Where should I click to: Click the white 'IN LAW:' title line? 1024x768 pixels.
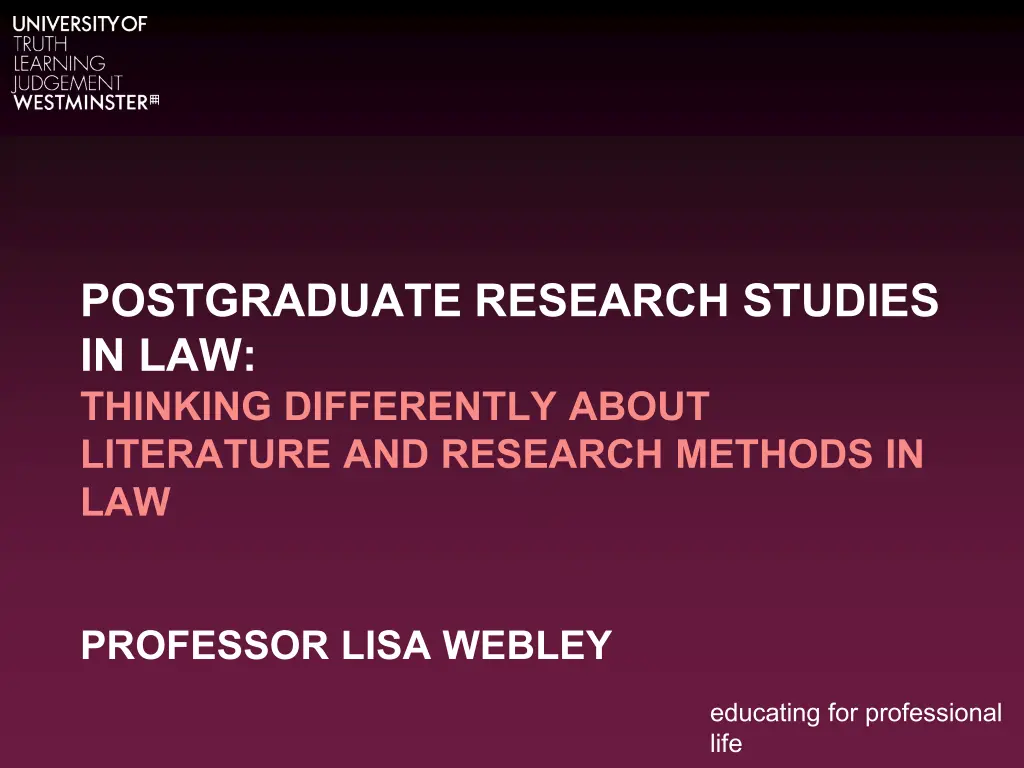tap(168, 355)
